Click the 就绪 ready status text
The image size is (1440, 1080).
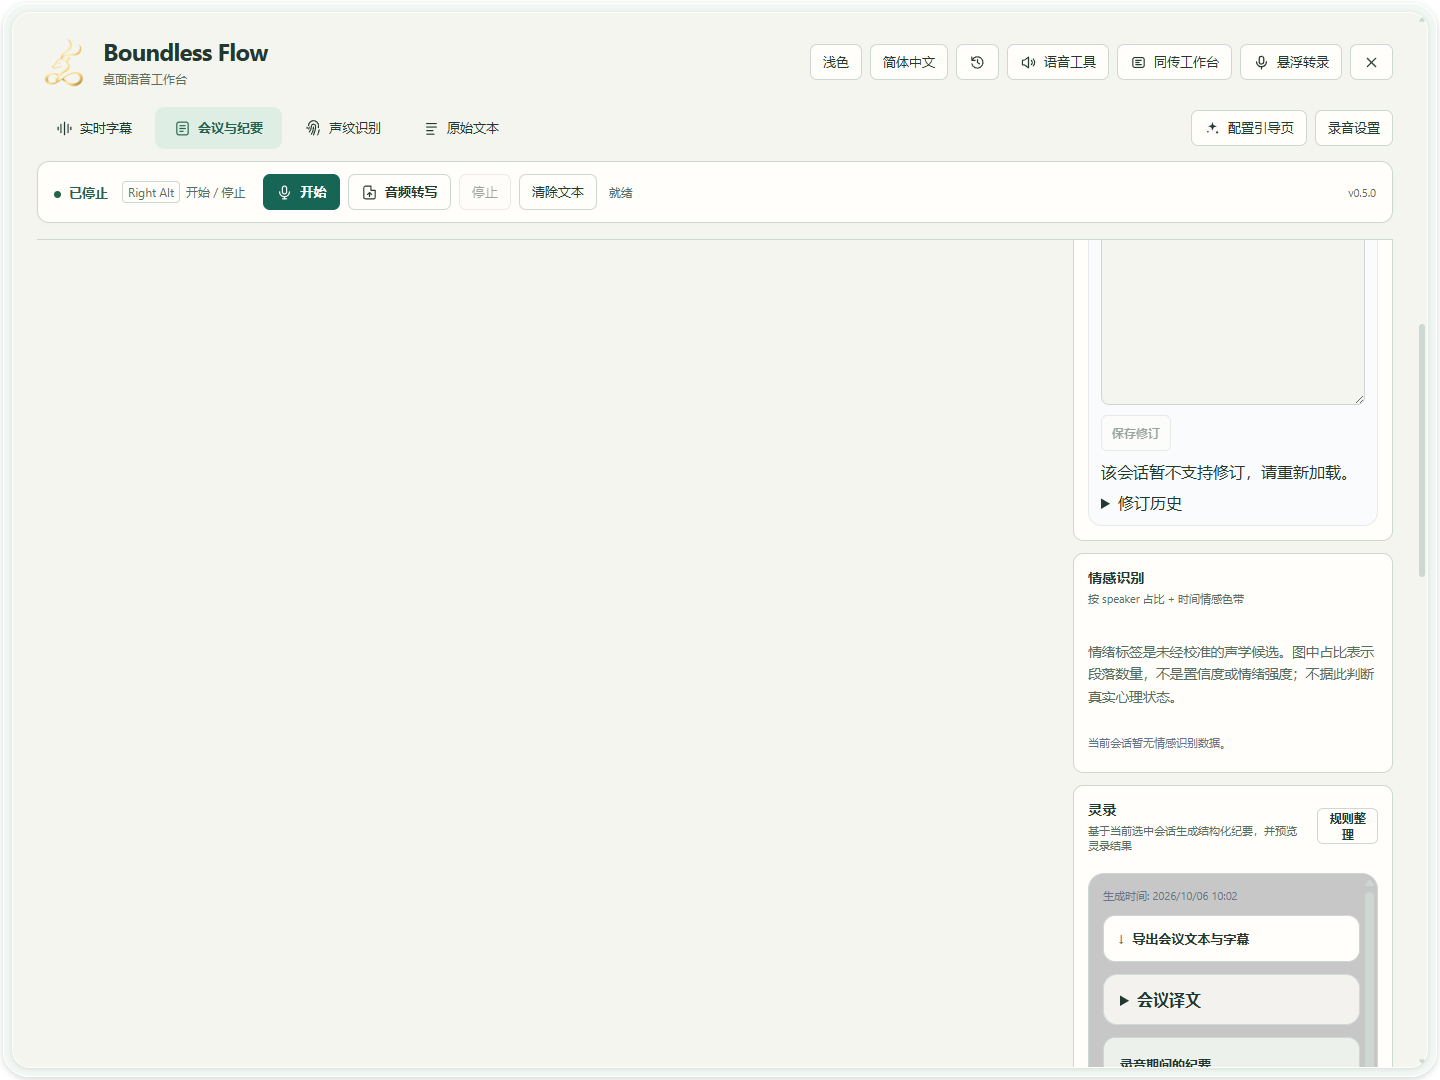click(x=621, y=193)
